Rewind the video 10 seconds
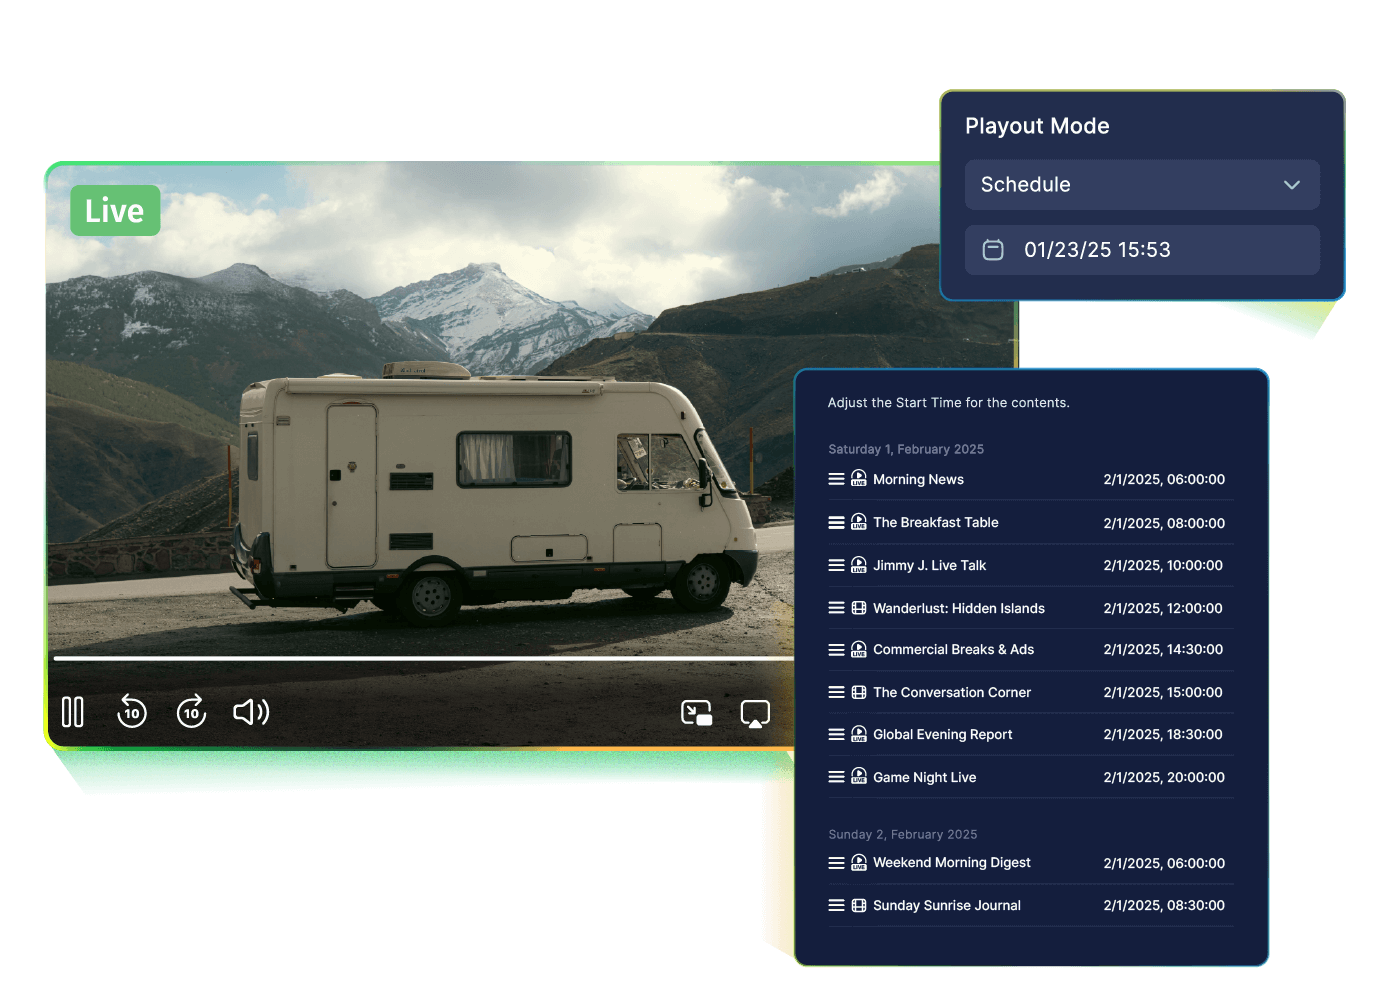 click(x=131, y=712)
